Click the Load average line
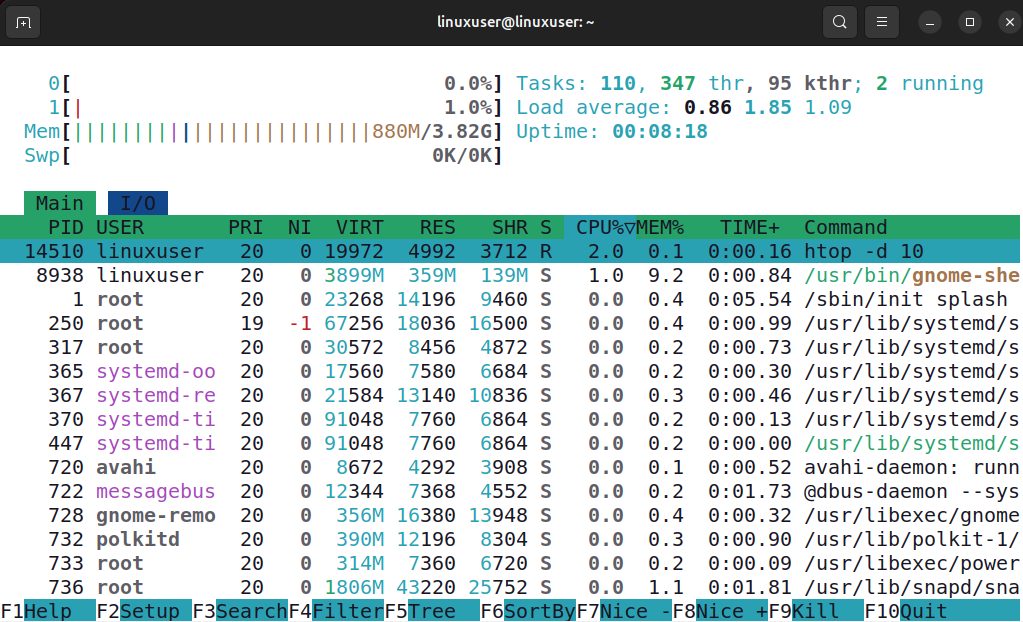 point(684,107)
